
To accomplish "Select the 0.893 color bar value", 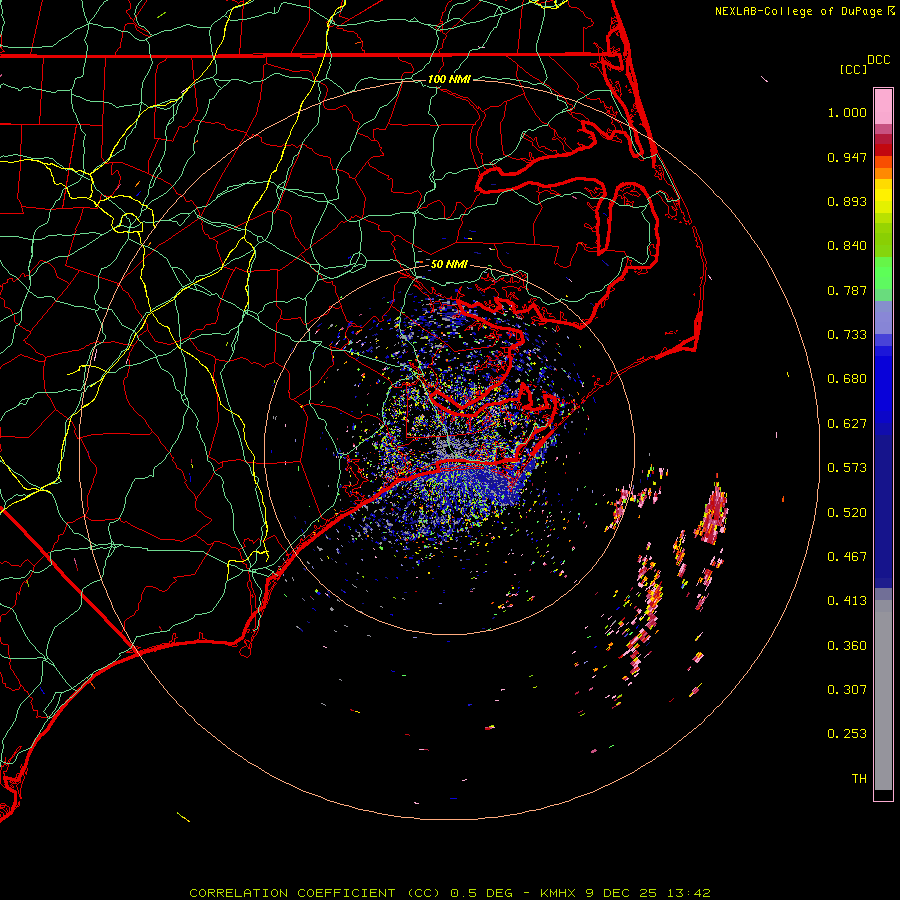I will [847, 201].
